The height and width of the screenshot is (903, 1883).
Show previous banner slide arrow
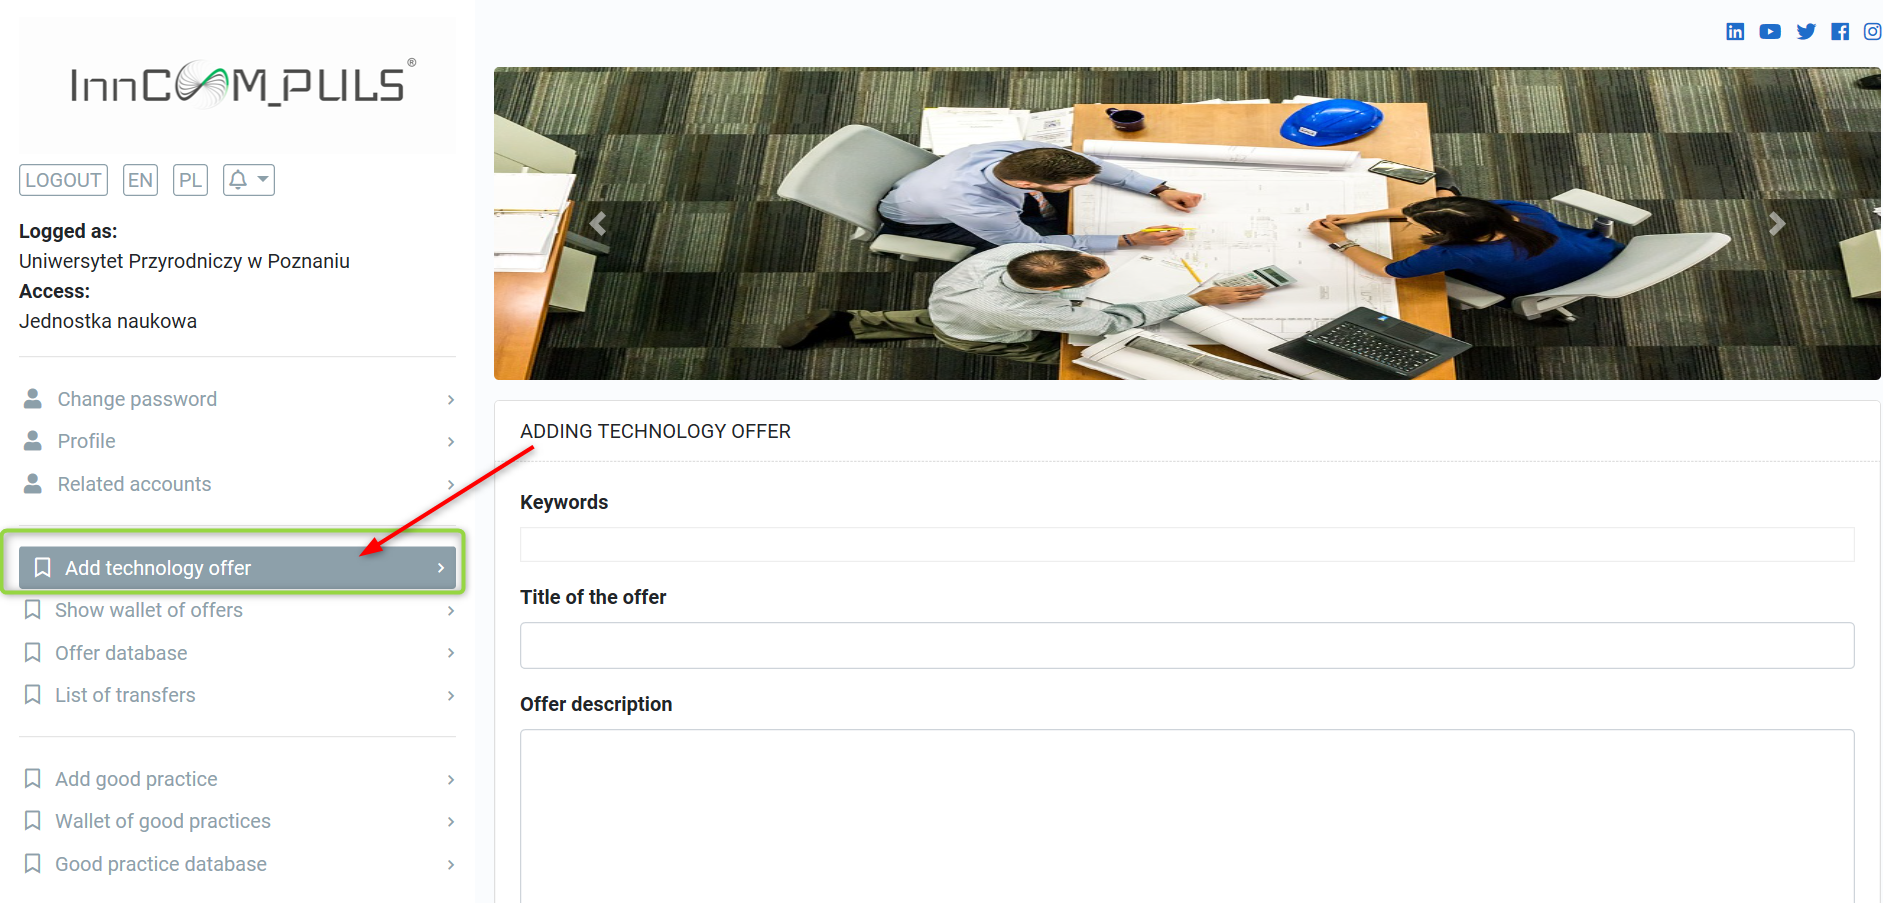[x=599, y=223]
